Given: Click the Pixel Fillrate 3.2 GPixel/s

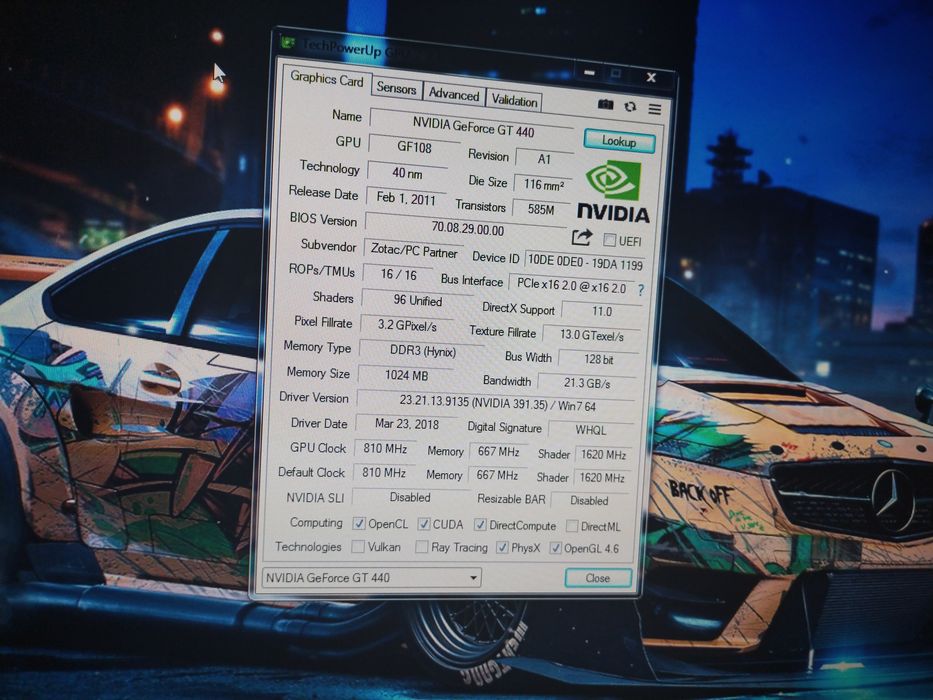Looking at the screenshot, I should [407, 326].
